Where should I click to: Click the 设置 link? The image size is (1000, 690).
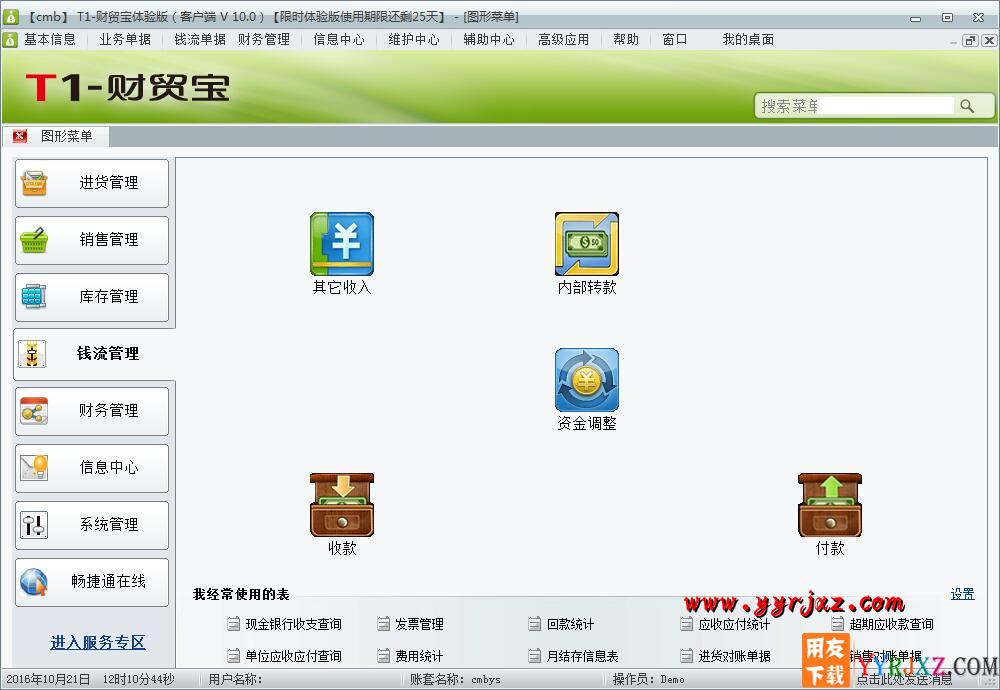[x=962, y=594]
